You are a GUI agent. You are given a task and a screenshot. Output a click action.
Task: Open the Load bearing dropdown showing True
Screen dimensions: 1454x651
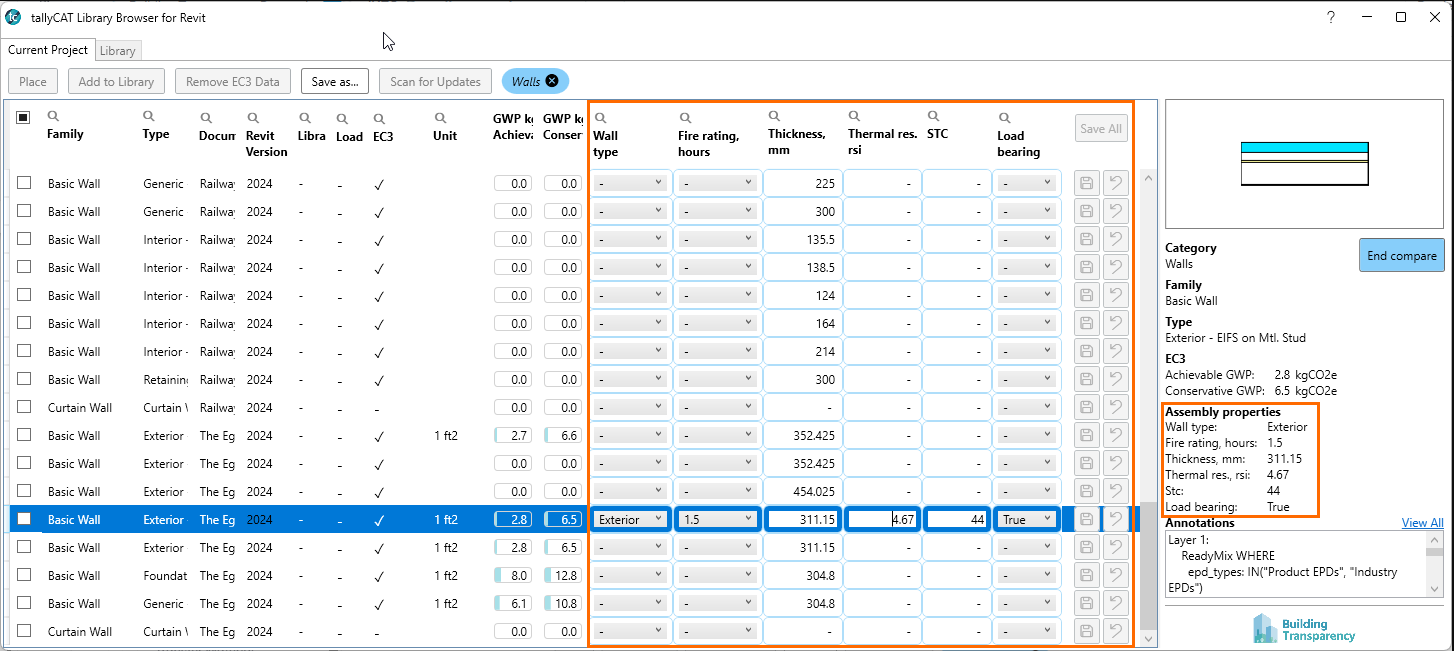(1026, 519)
